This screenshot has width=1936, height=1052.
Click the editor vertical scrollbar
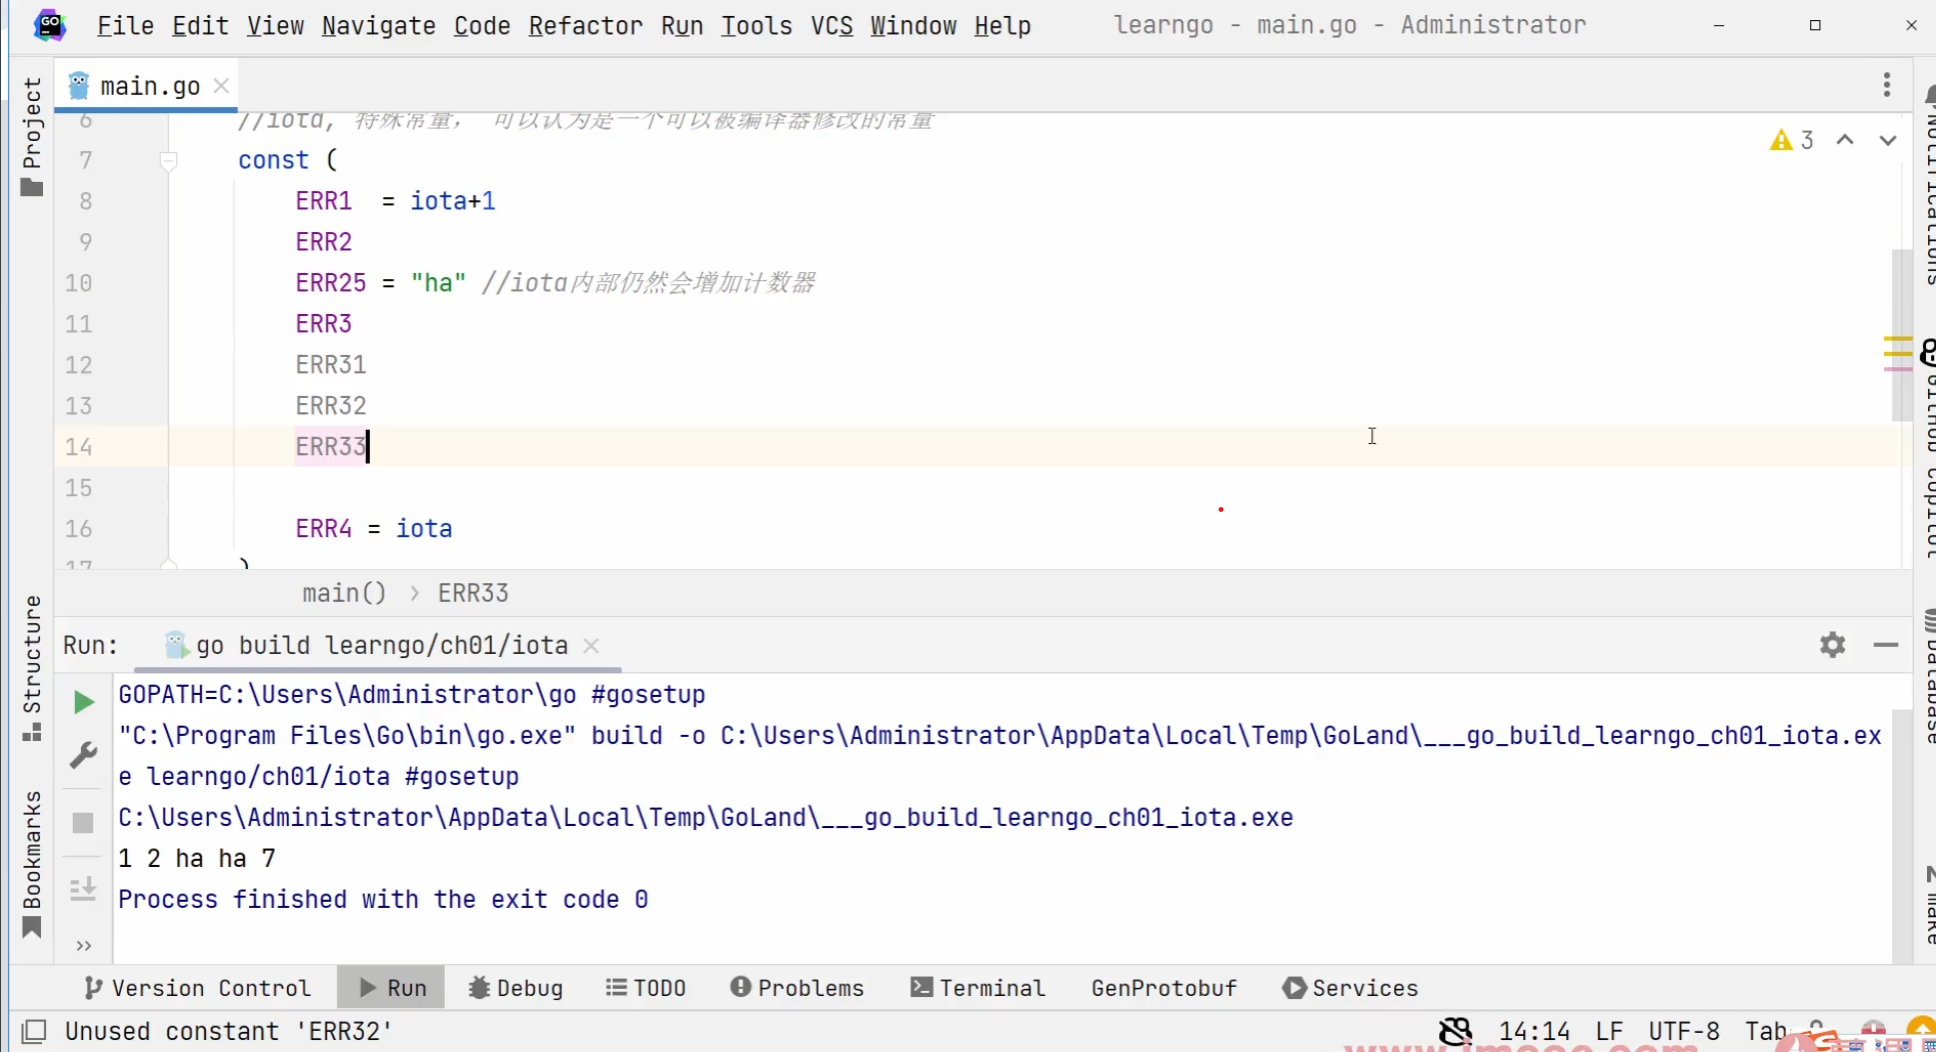point(1900,330)
